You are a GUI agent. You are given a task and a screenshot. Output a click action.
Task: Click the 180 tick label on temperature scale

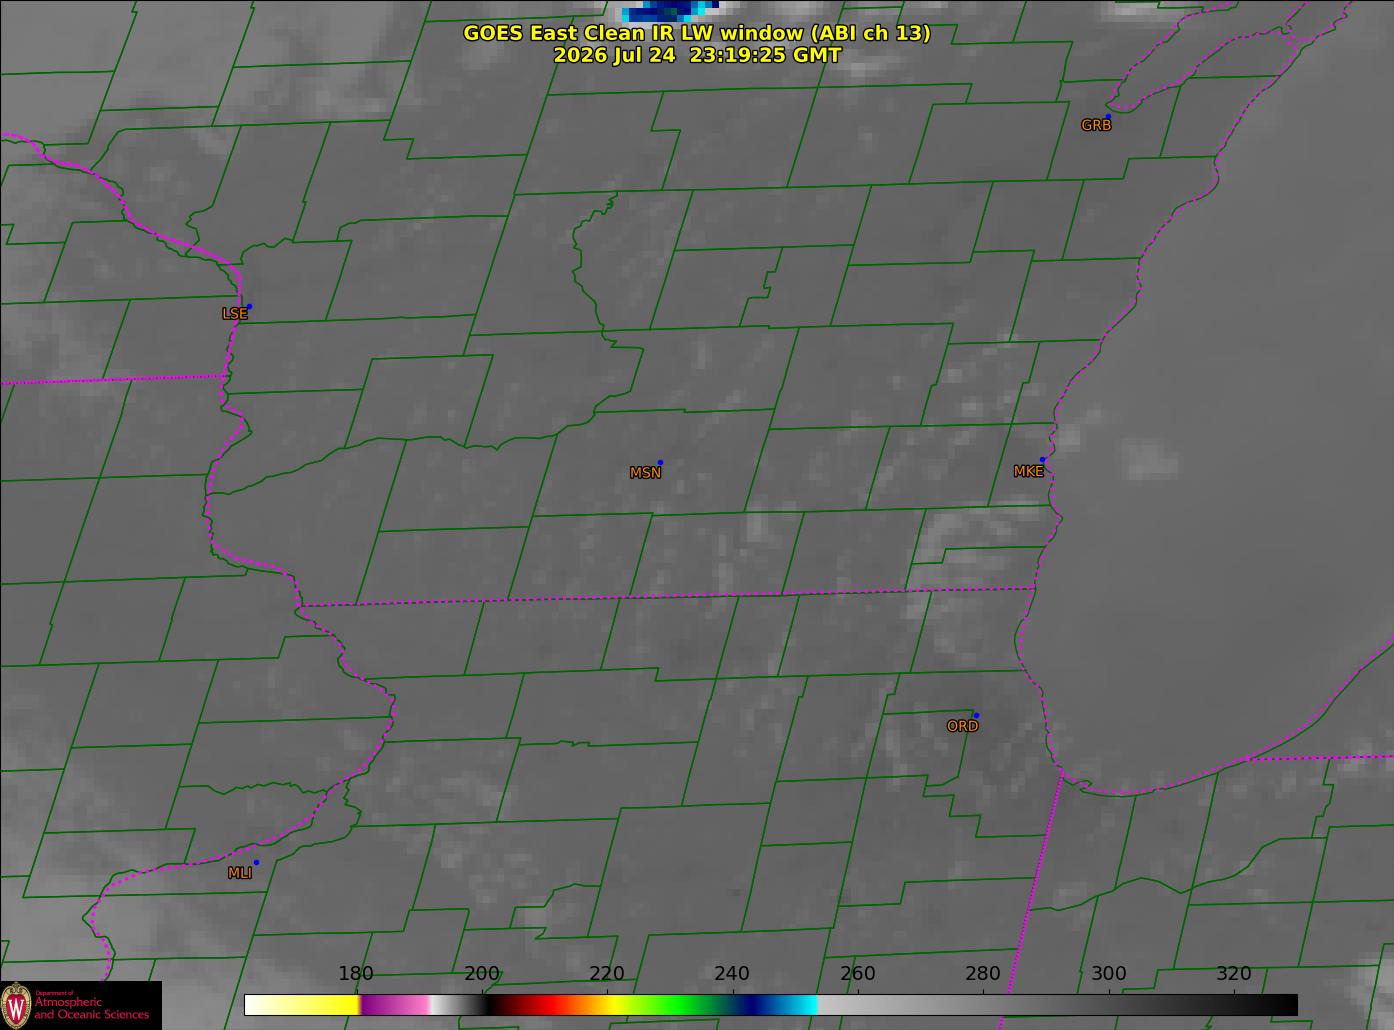coord(356,973)
